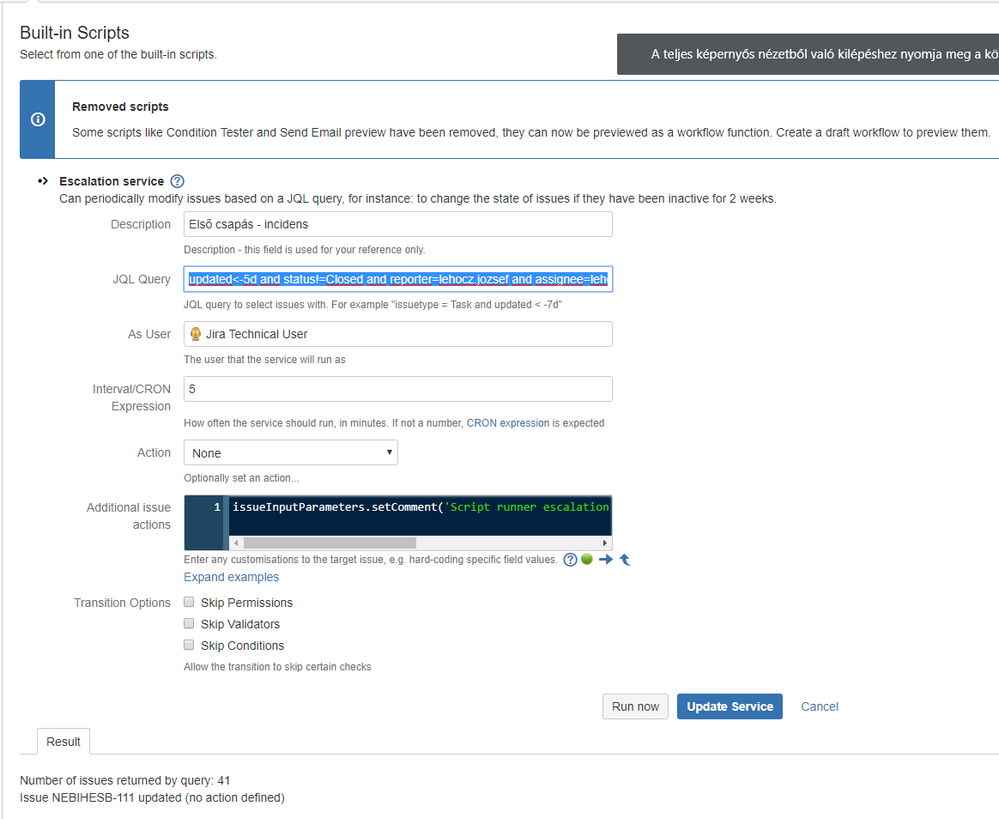Click the code editor horizontal scrollbar thumb

pyautogui.click(x=330, y=543)
